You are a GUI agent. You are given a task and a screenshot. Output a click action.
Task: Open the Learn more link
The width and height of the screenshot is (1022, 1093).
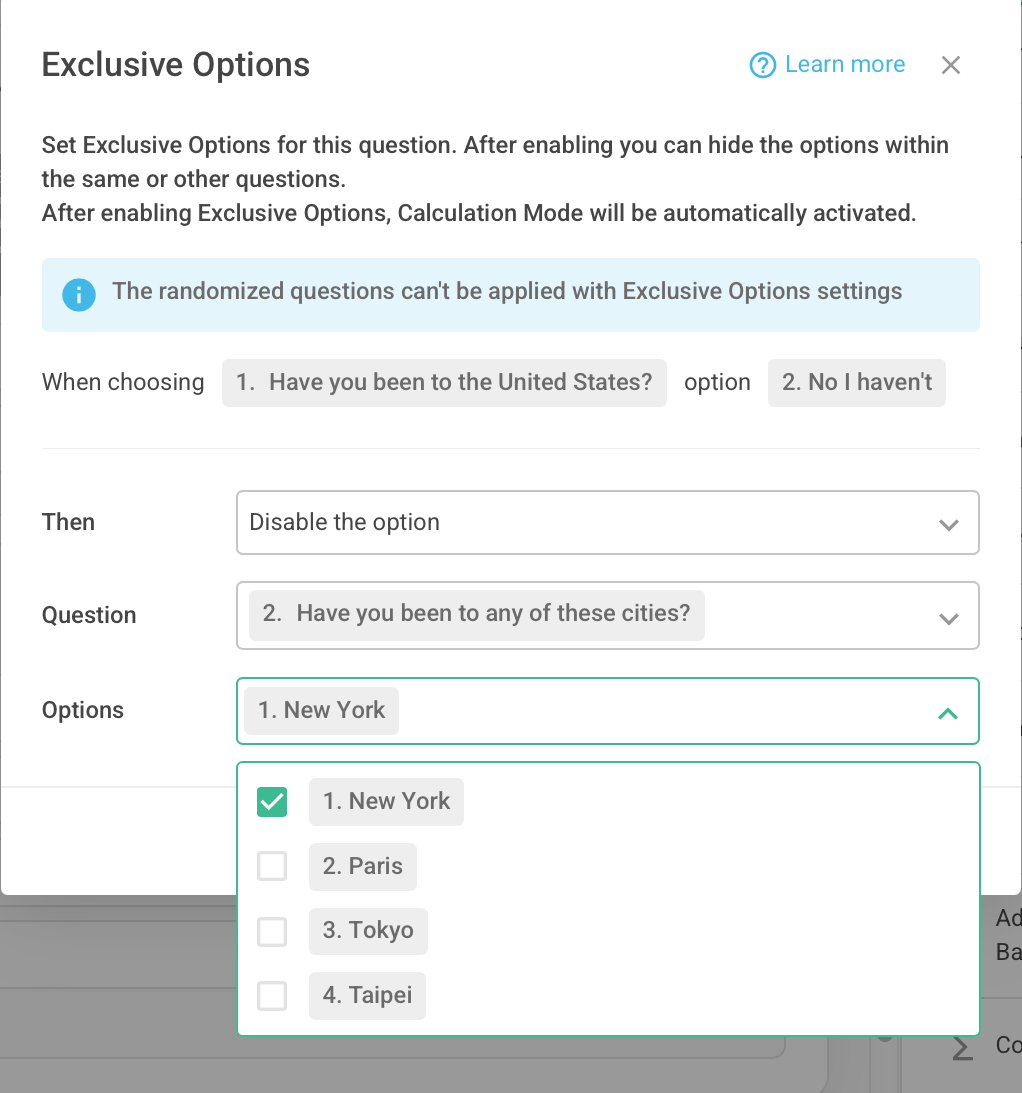pos(844,64)
